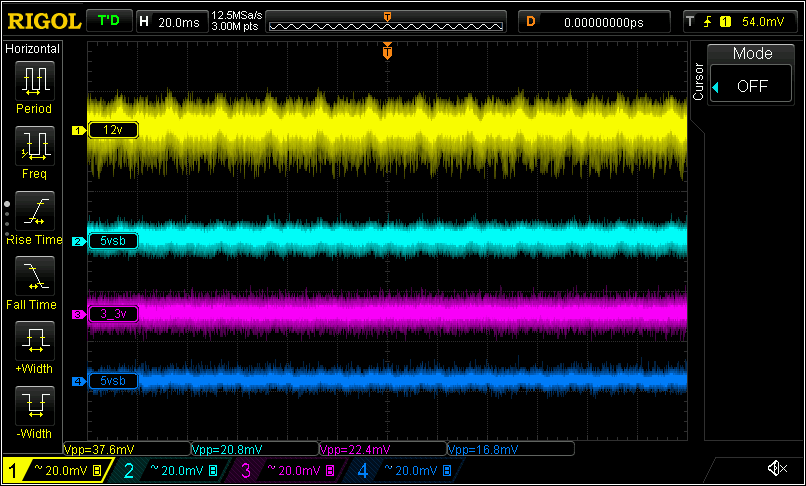Click the yellow channel 1 ground marker
806x486 pixels.
pos(78,131)
